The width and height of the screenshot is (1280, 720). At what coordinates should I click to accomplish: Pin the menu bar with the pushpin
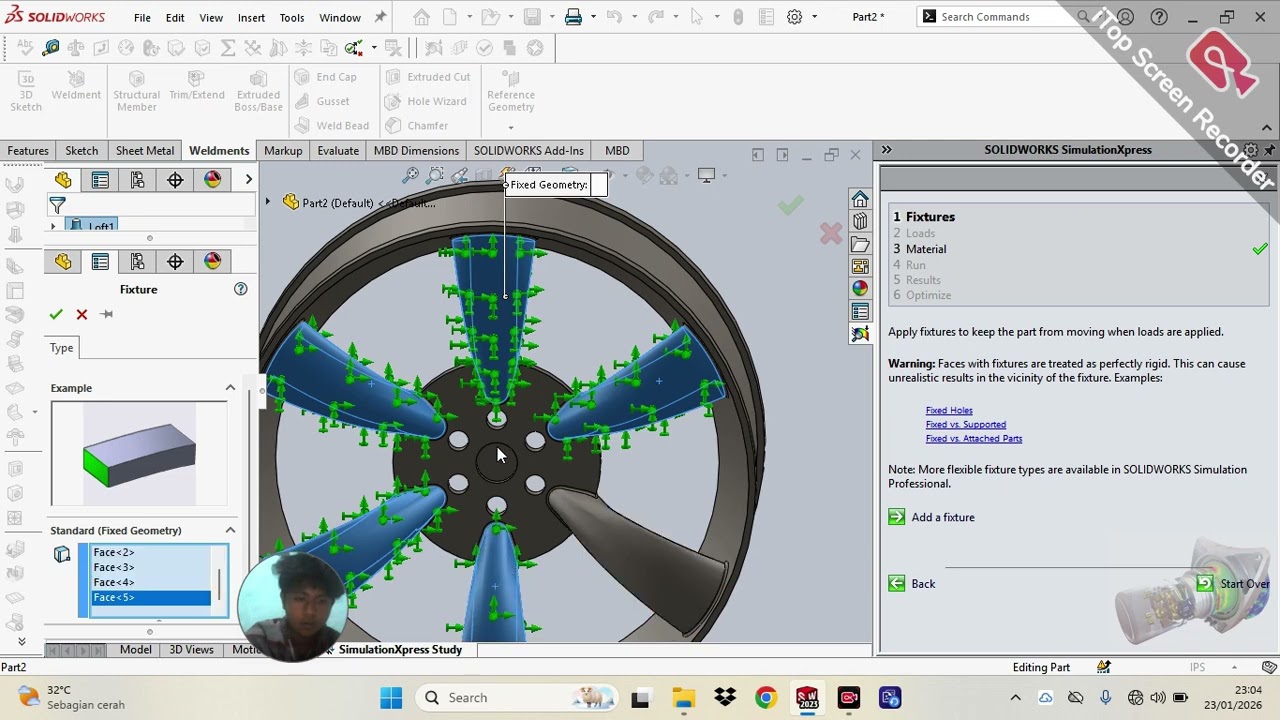point(380,17)
